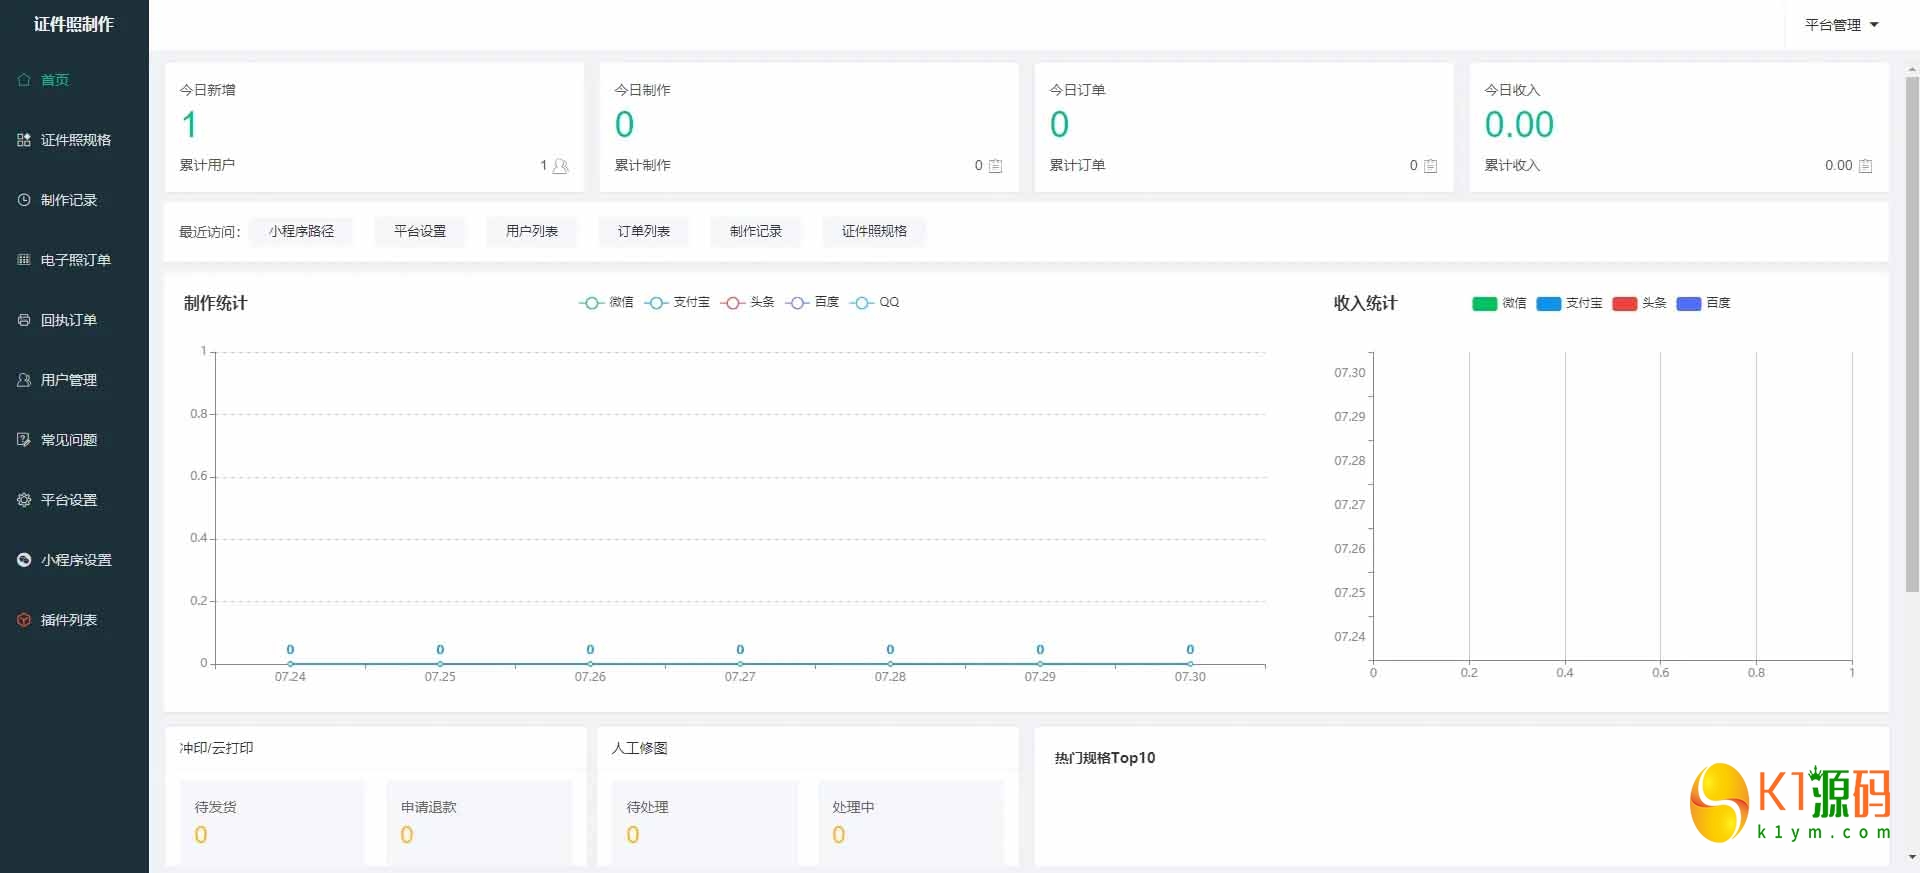
Task: Open 平台设置 in the sidebar
Action: 74,500
